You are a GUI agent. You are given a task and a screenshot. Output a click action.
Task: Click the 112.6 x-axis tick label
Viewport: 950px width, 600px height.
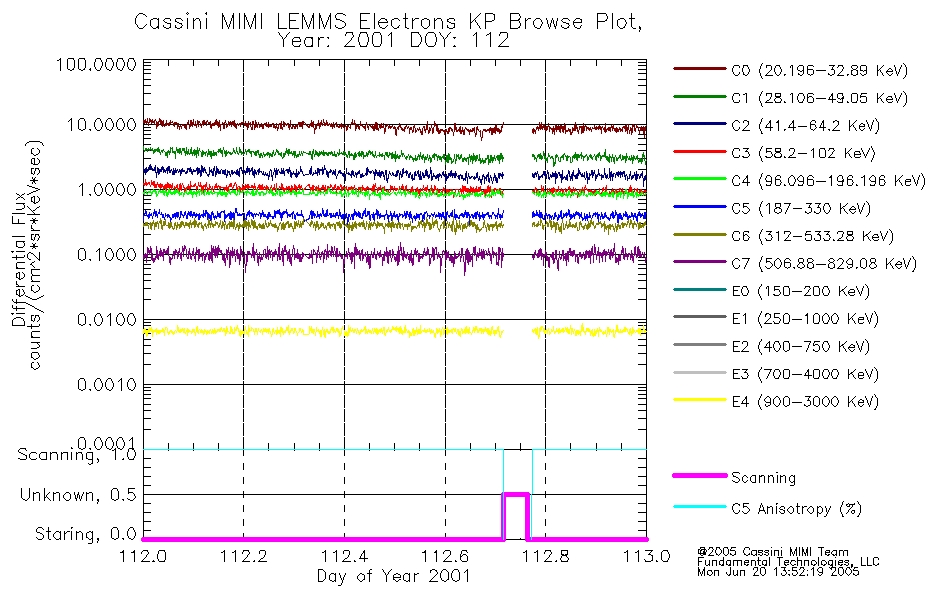tap(445, 556)
